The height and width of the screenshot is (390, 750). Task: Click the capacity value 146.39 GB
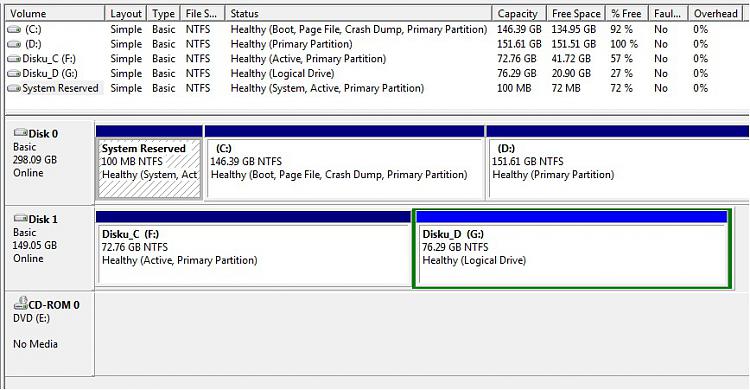pos(519,30)
